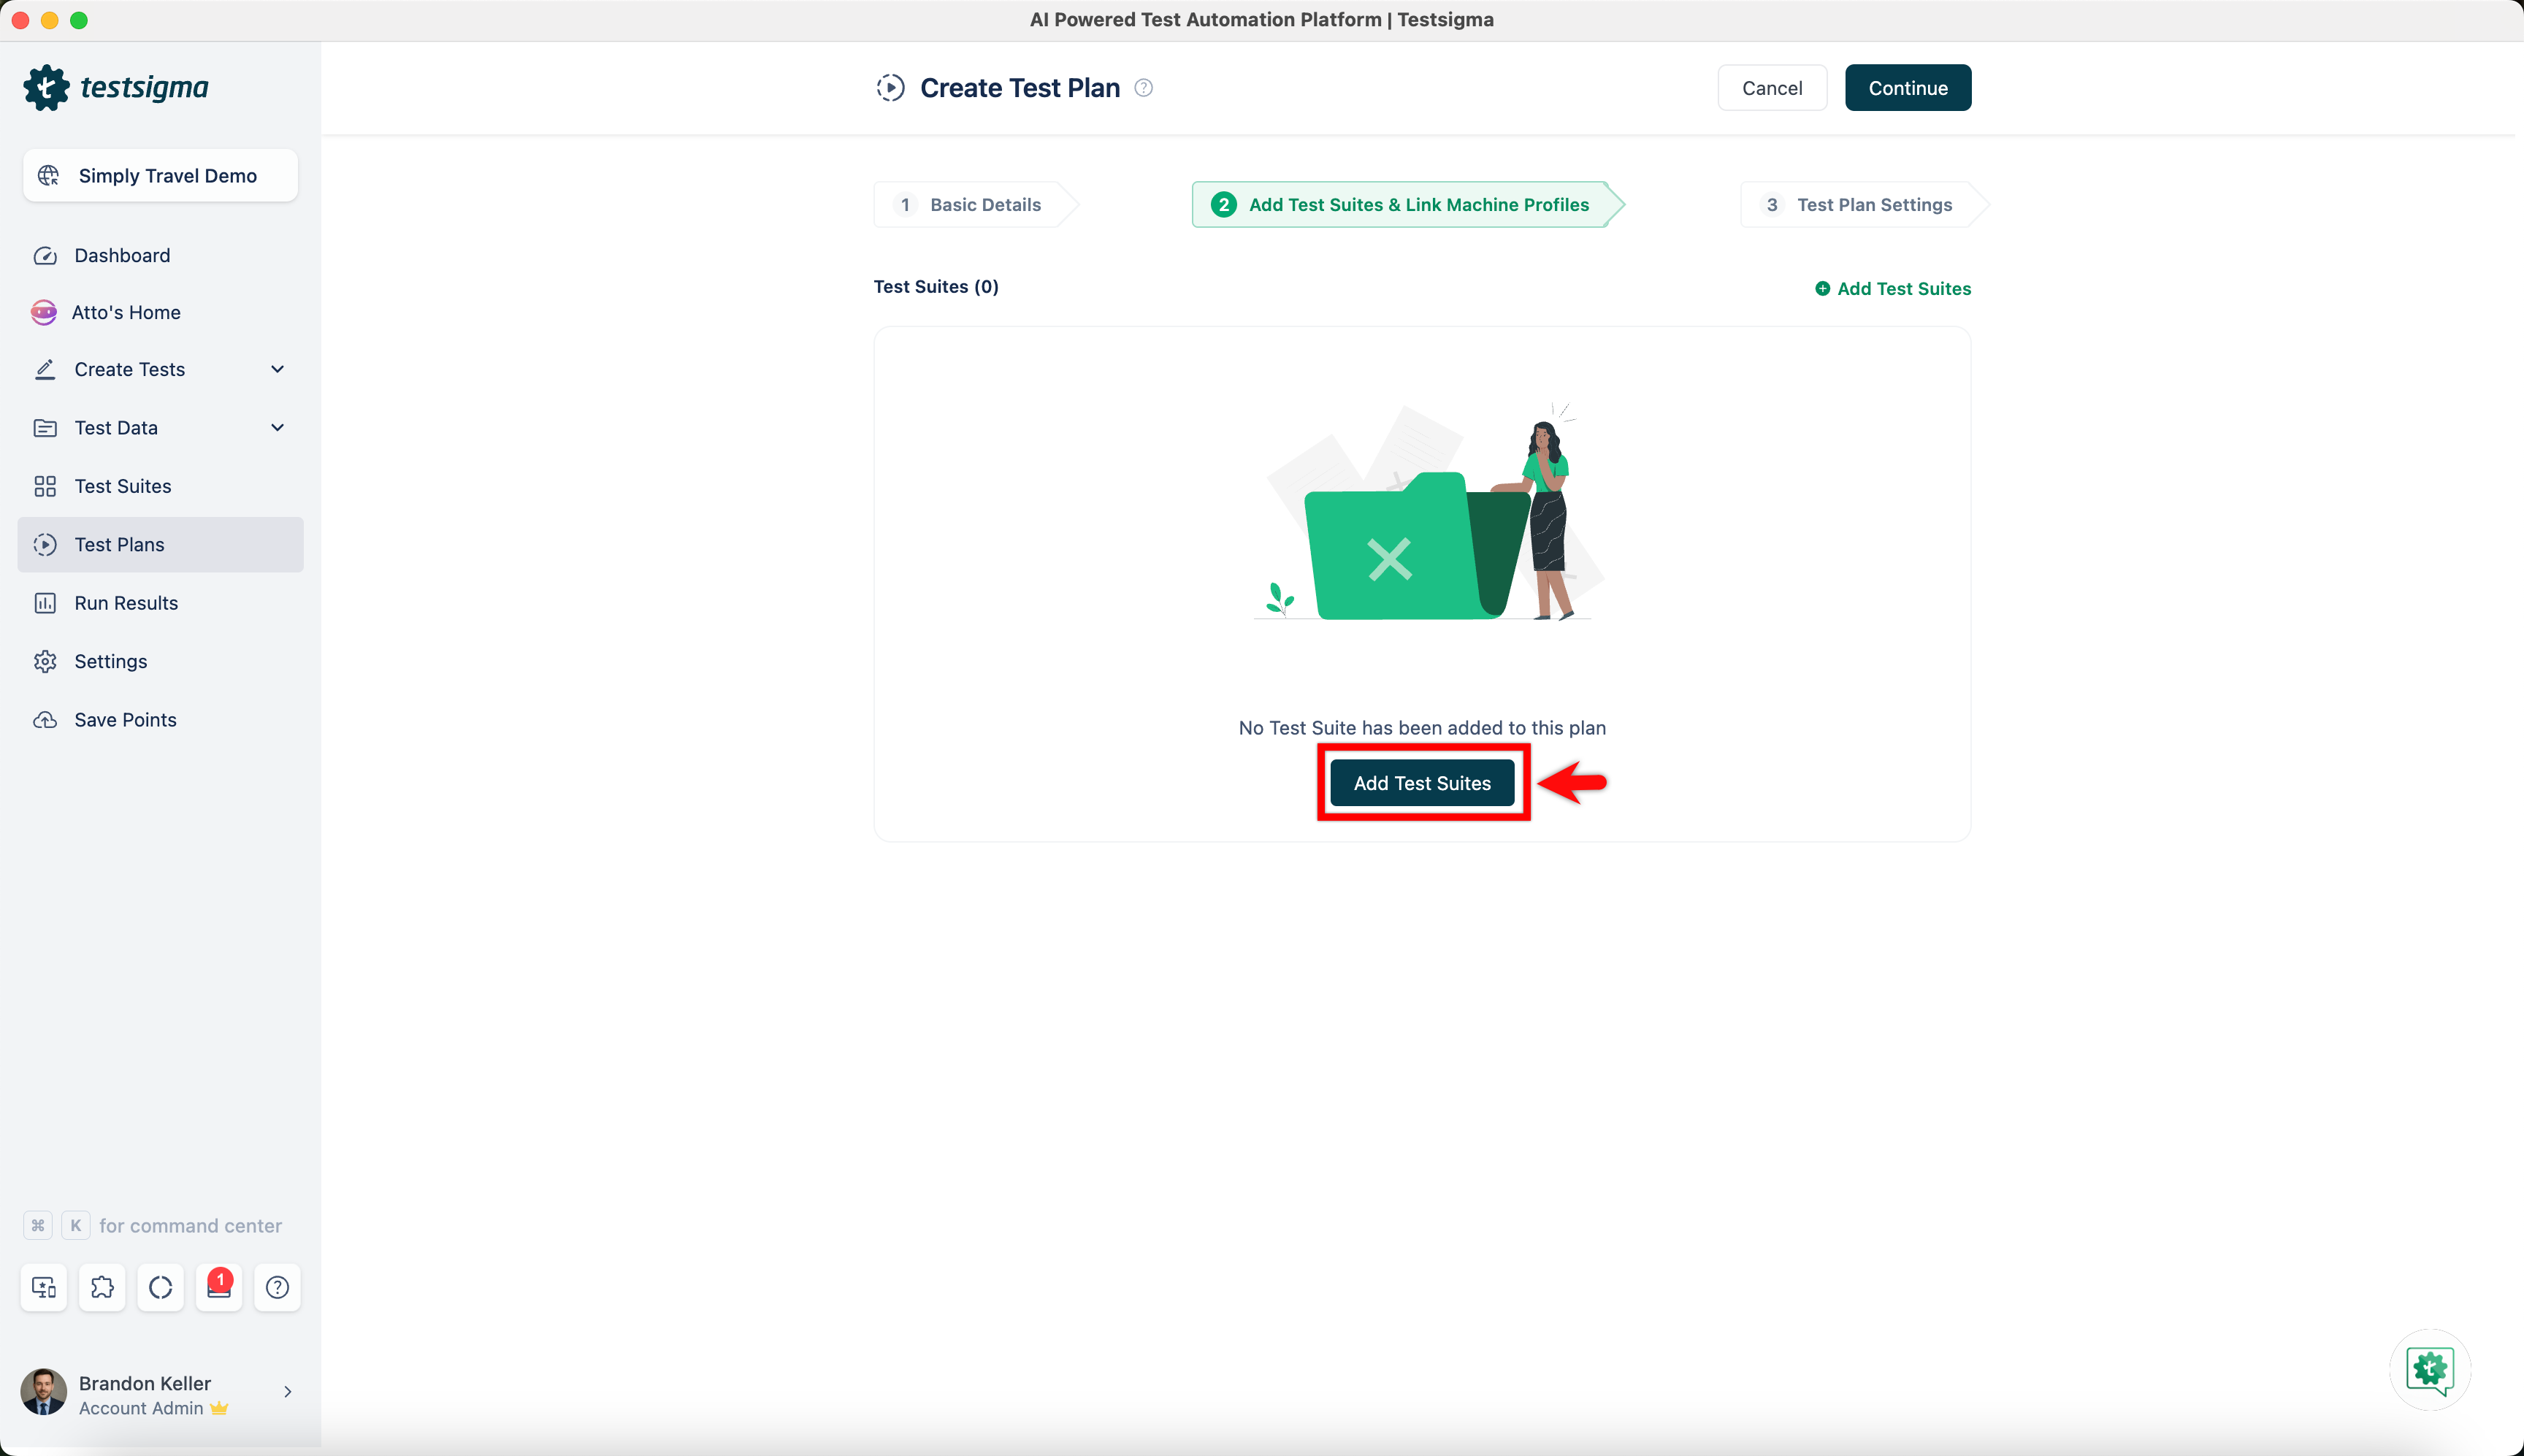Click the devices icon in sidebar footer
2524x1456 pixels.
44,1287
